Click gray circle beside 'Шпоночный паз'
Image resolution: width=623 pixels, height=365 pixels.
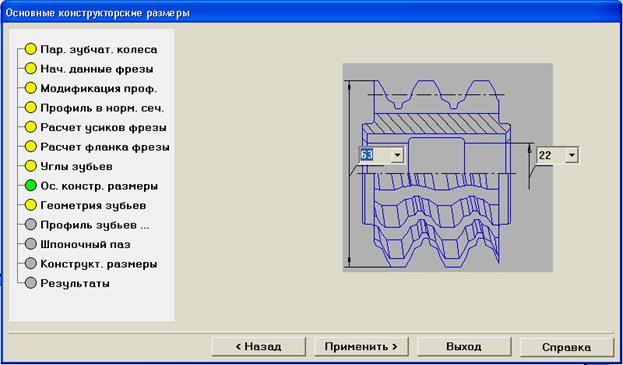coord(31,244)
